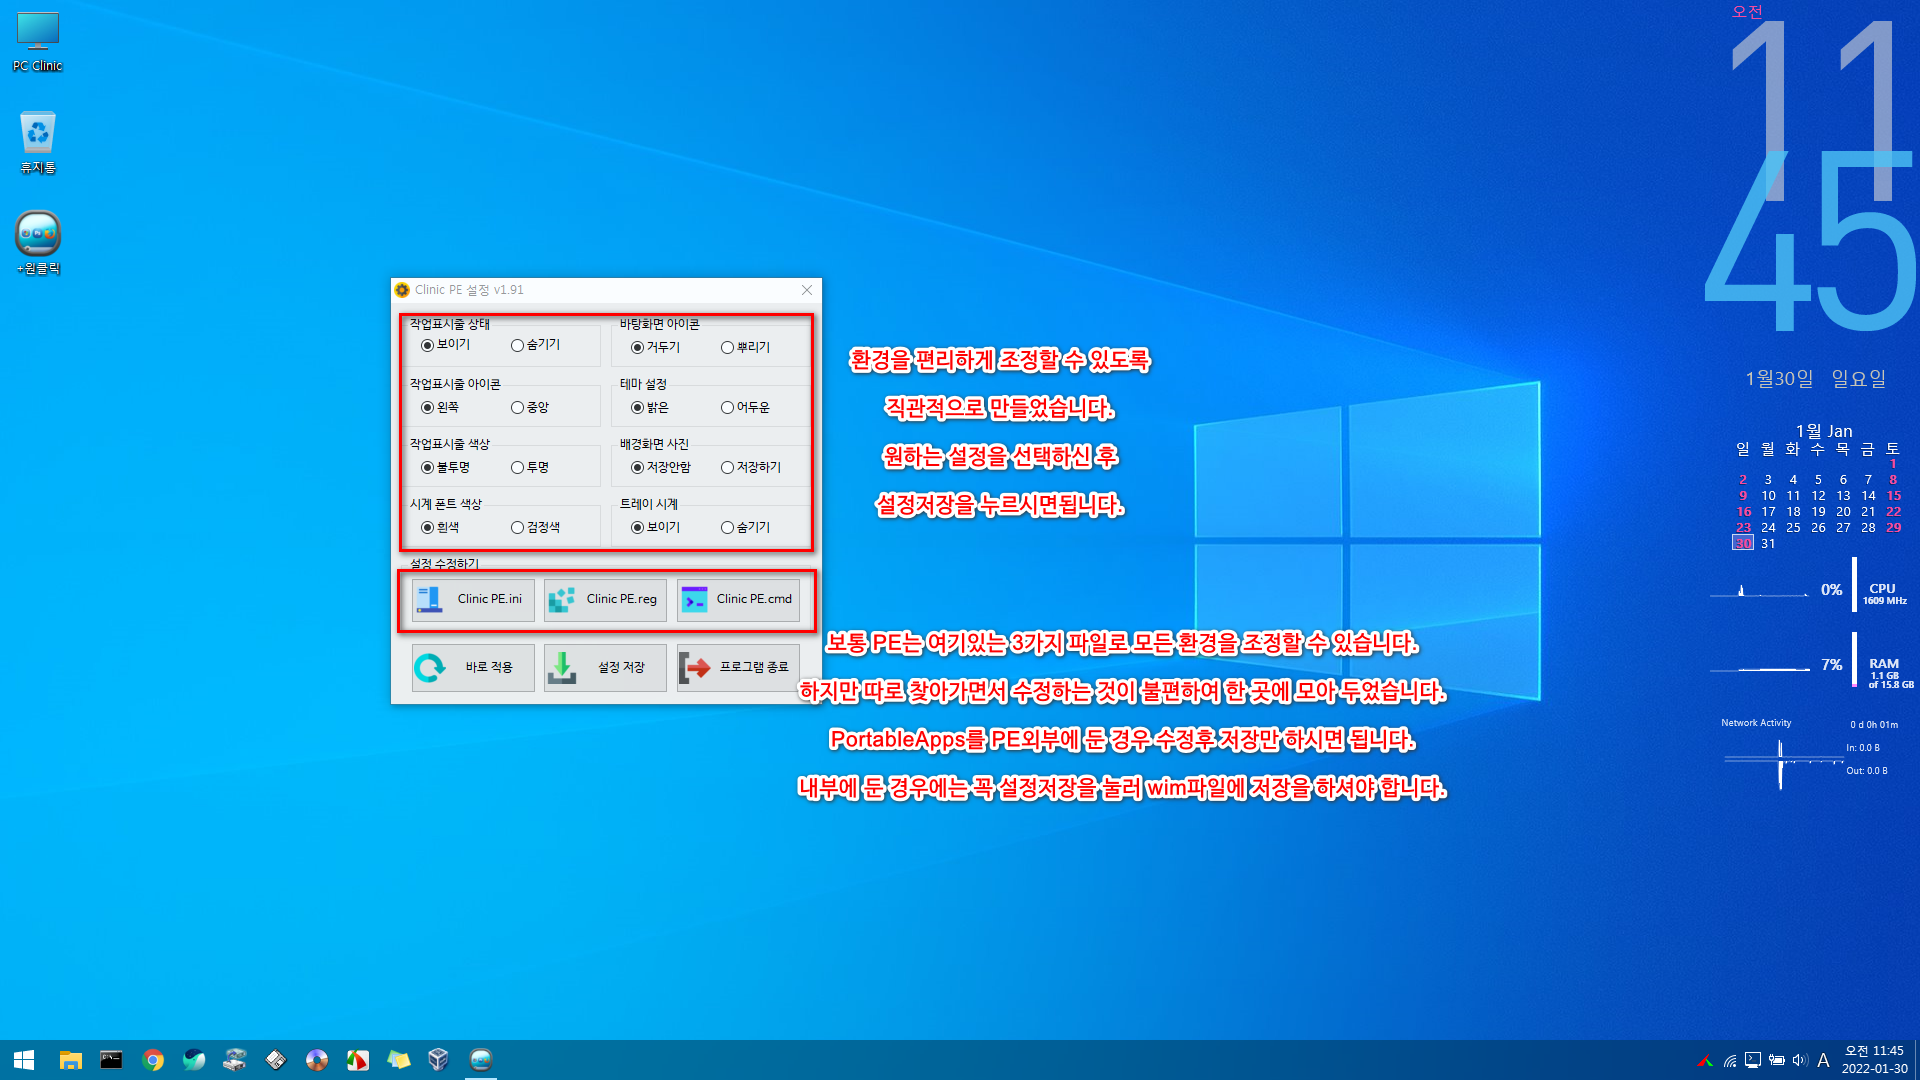Open Google Chrome from the taskbar
Screen dimensions: 1920x1080
click(x=153, y=1060)
